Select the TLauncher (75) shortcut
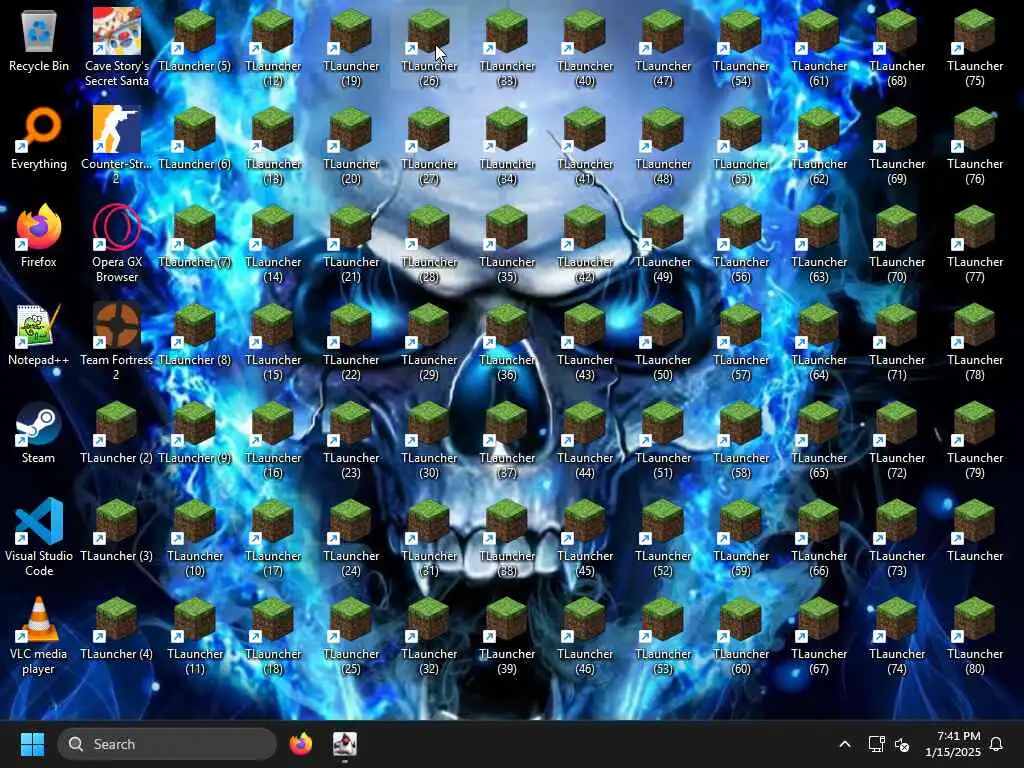The height and width of the screenshot is (768, 1024). [975, 47]
